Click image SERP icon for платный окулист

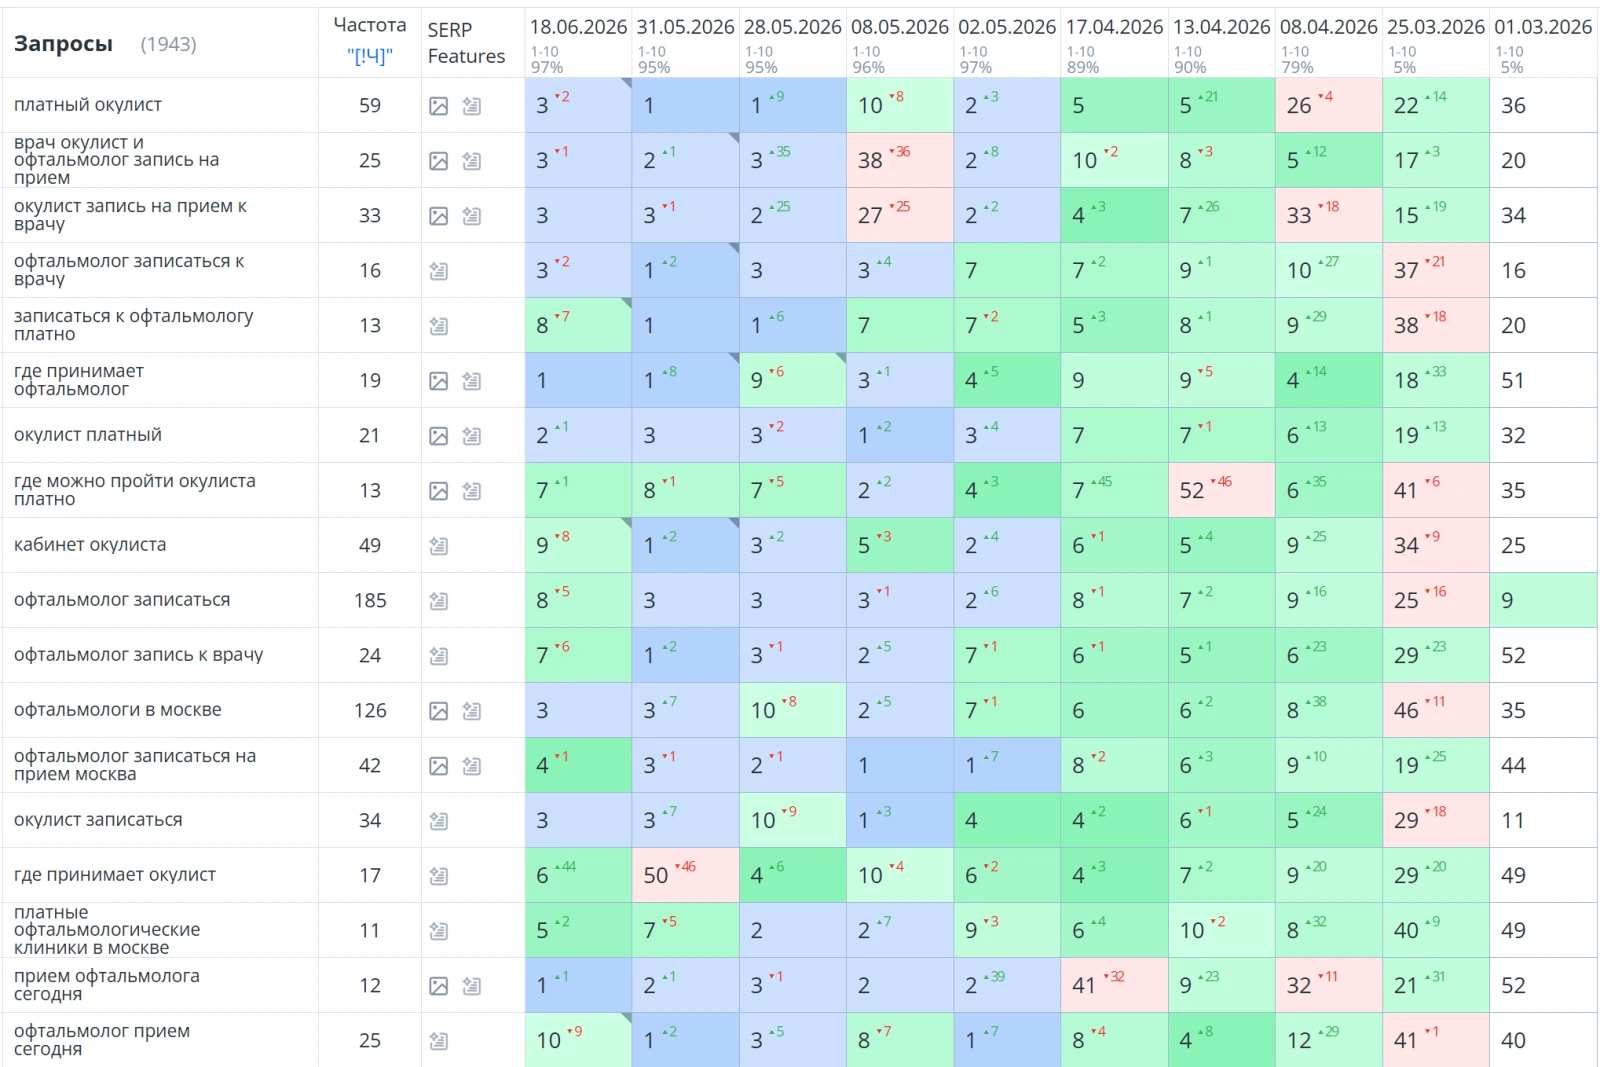pos(438,106)
